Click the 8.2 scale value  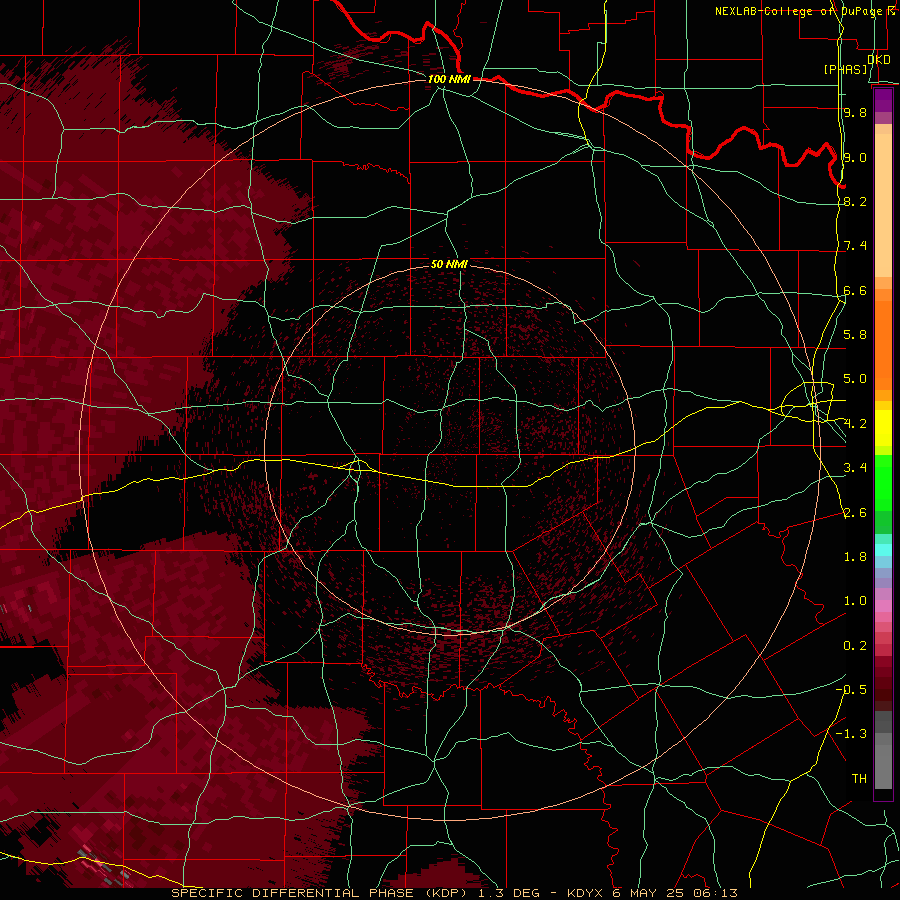point(855,201)
